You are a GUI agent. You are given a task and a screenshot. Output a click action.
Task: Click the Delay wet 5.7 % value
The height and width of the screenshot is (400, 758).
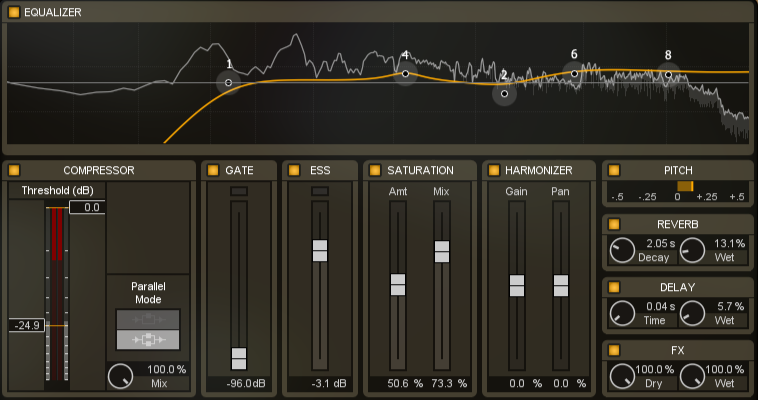[730, 306]
